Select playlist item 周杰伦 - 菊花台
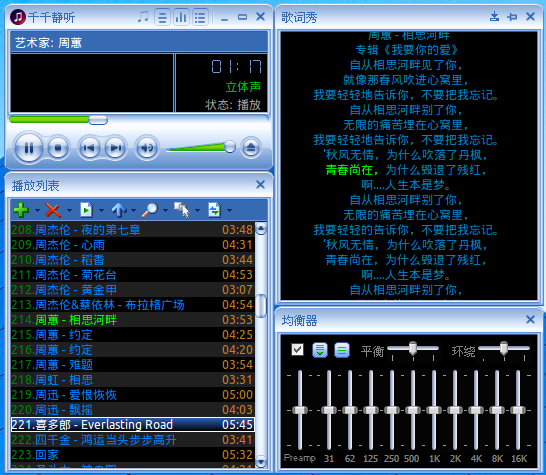Viewport: 546px width, 475px height. pyautogui.click(x=133, y=275)
